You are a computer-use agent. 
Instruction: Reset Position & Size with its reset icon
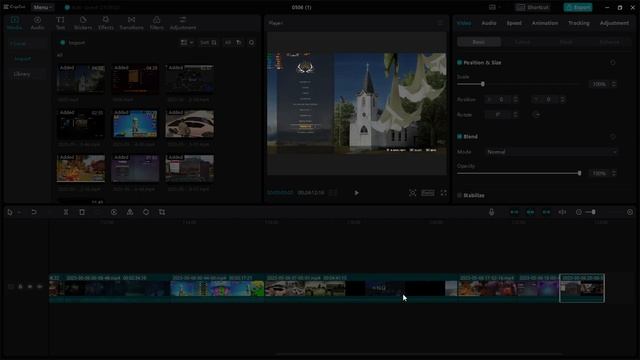(613, 62)
